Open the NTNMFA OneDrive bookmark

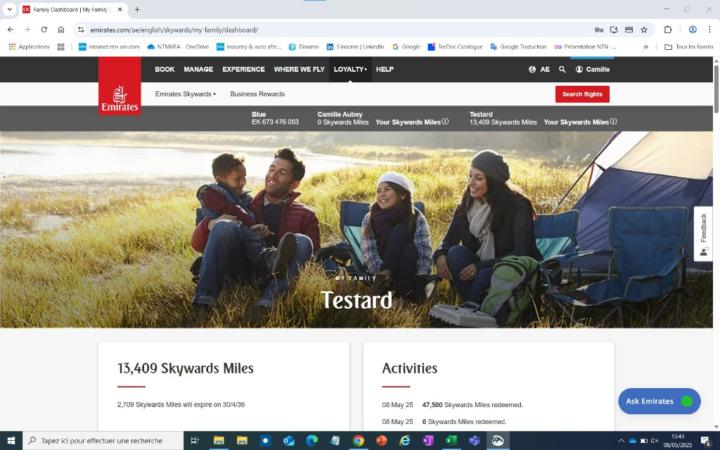[x=178, y=47]
